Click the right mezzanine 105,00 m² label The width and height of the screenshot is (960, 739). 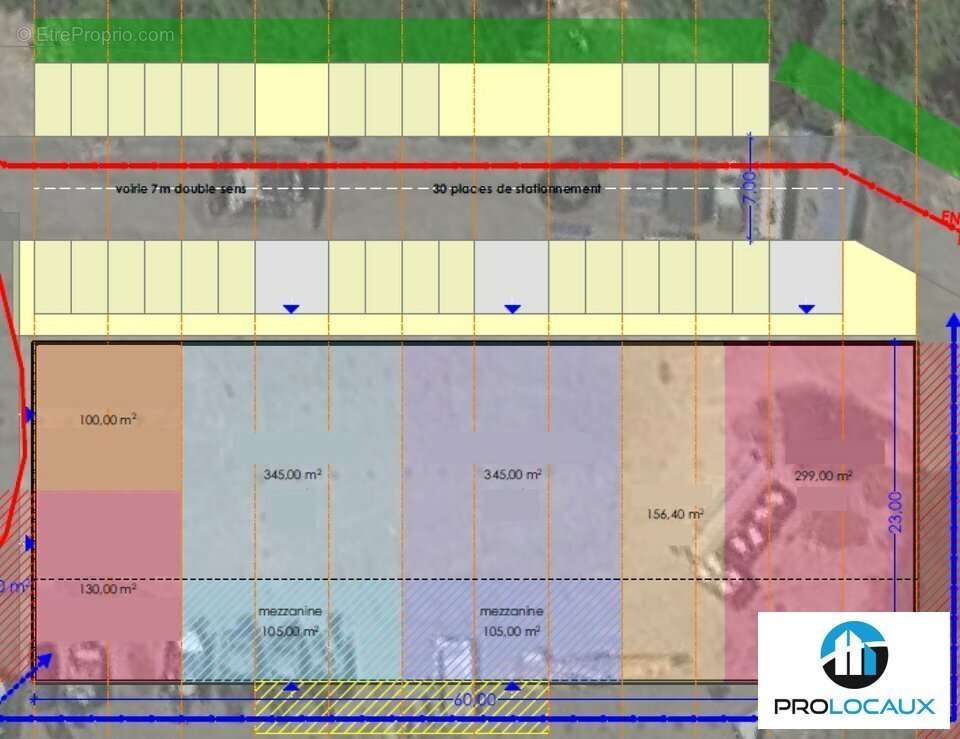pyautogui.click(x=511, y=622)
